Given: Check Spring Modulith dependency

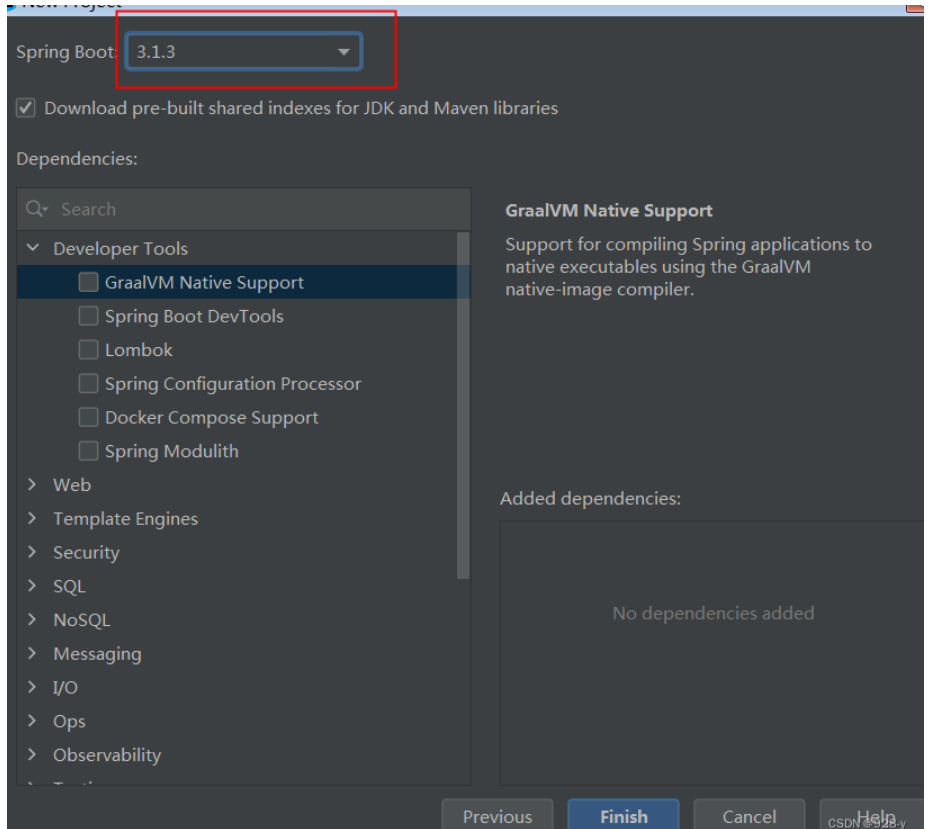Looking at the screenshot, I should [88, 451].
